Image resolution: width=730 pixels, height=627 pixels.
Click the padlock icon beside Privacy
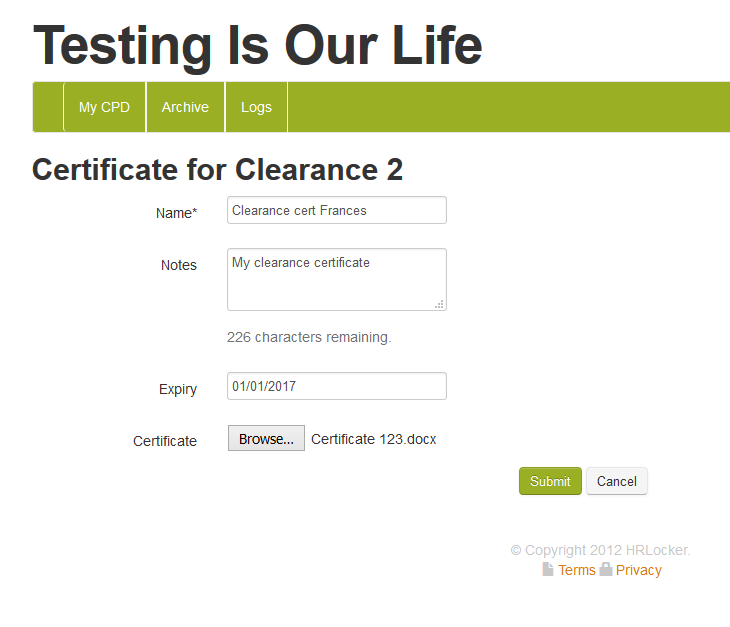pos(606,570)
